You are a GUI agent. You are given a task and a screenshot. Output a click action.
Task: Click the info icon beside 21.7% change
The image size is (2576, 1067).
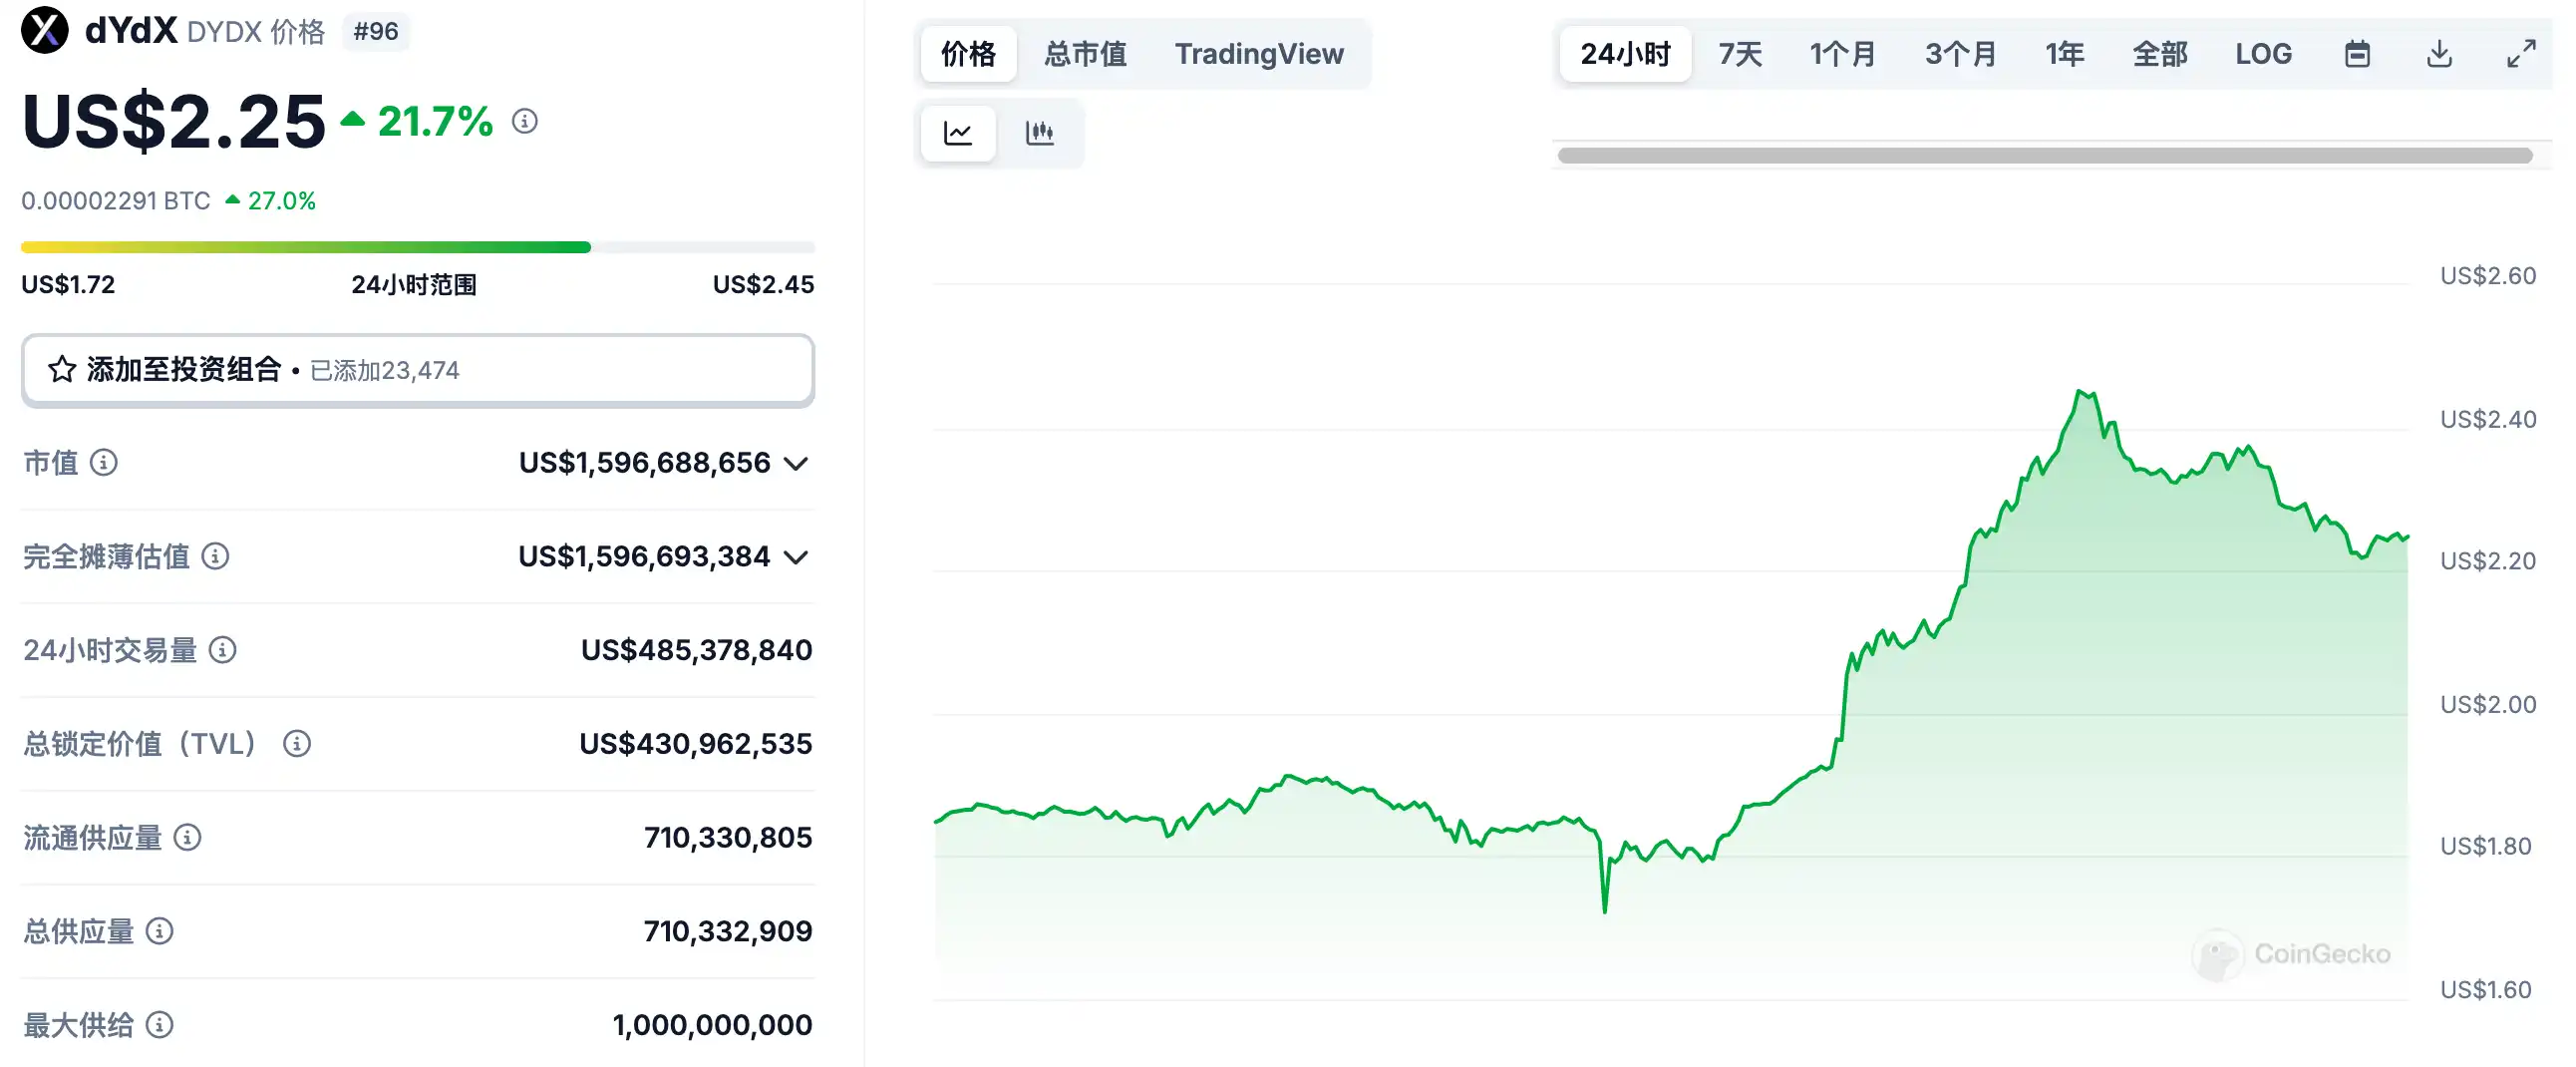(x=525, y=122)
